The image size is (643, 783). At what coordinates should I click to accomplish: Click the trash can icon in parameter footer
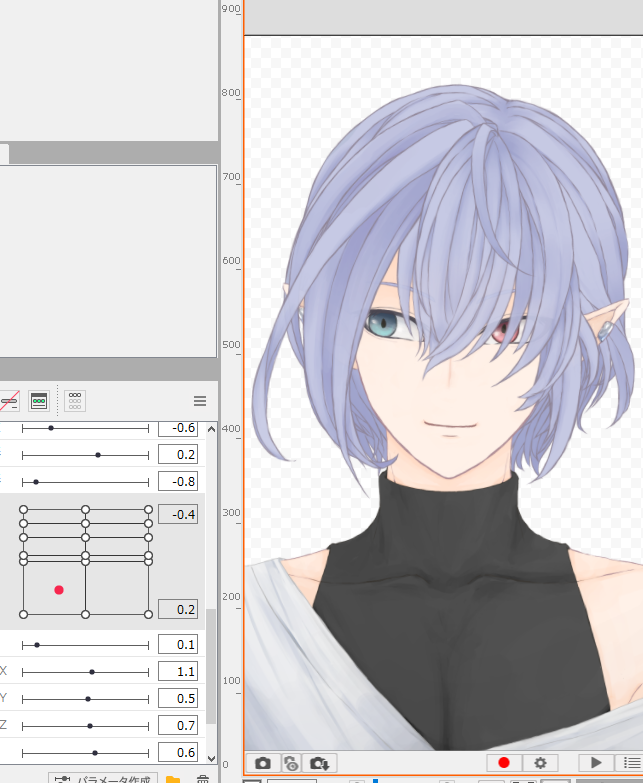[202, 779]
